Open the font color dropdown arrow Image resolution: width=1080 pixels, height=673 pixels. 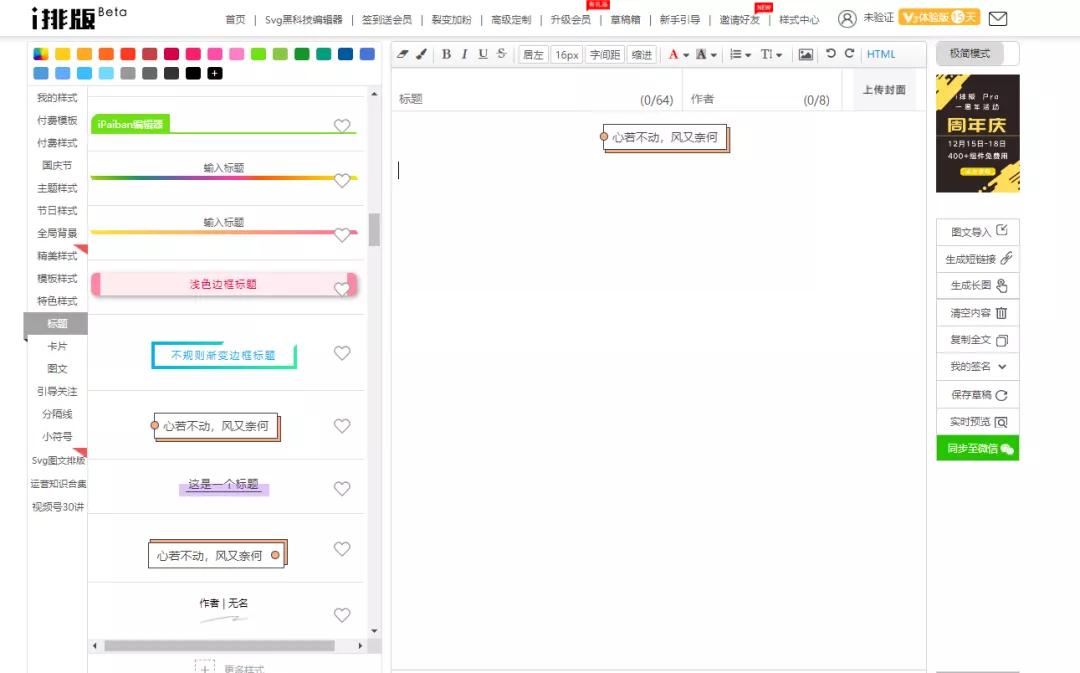(x=686, y=55)
